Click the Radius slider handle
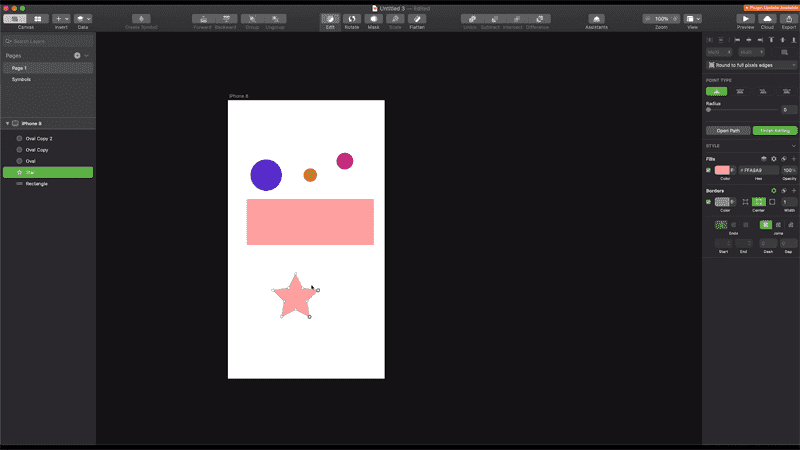This screenshot has height=450, width=800. 708,110
